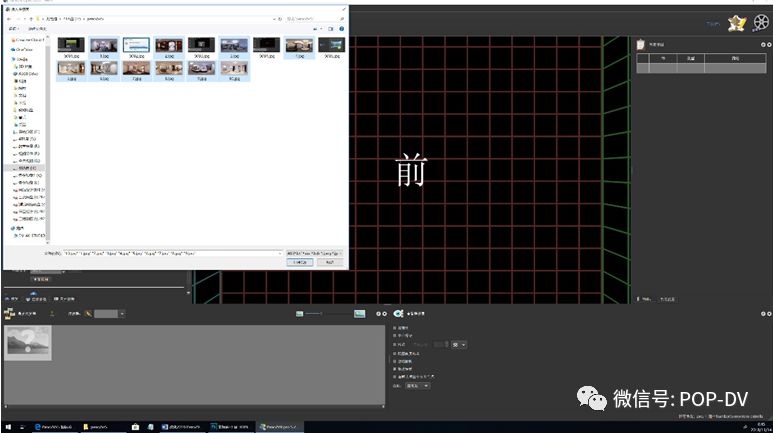Open the bottom dropdown in viewer settings
Screen dimensions: 773x433
[418, 386]
